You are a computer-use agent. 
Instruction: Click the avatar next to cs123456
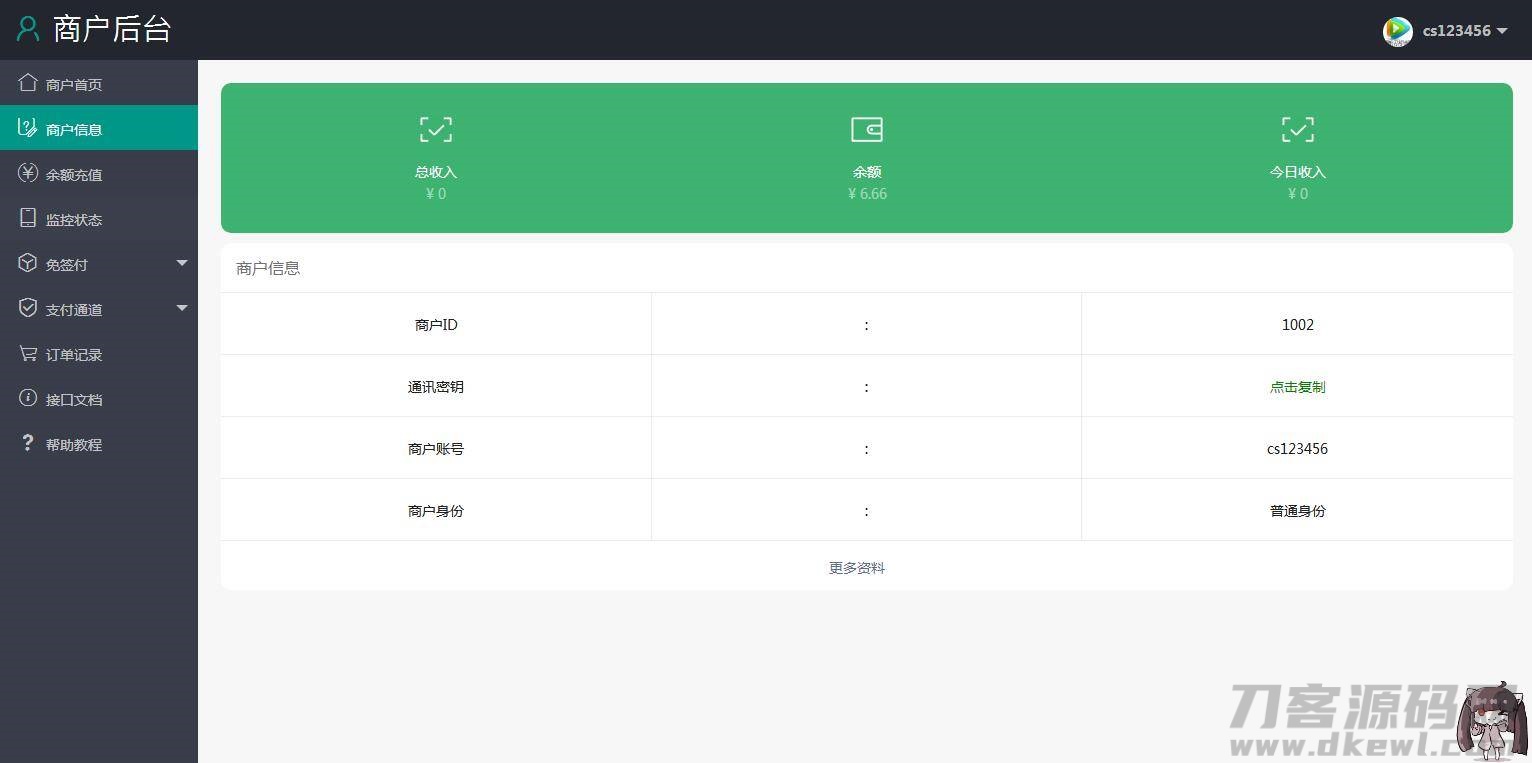(1397, 31)
